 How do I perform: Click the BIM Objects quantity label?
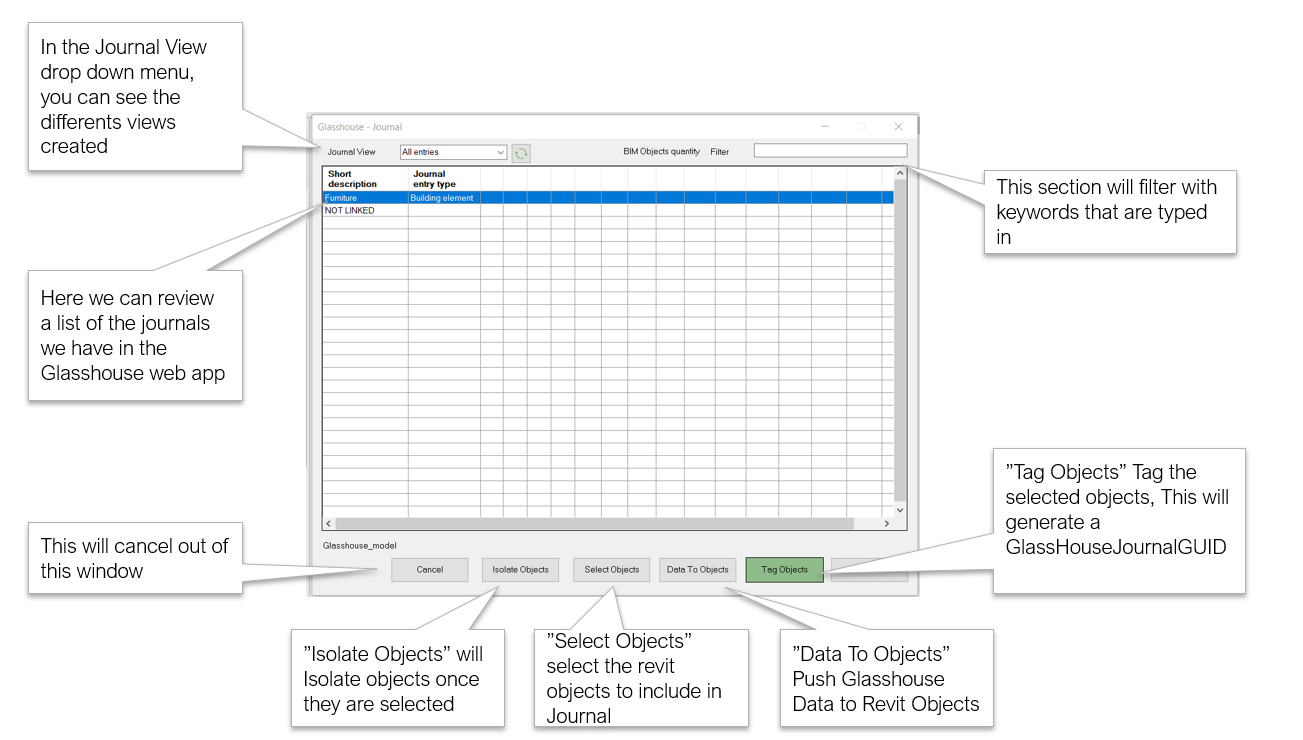pos(661,152)
